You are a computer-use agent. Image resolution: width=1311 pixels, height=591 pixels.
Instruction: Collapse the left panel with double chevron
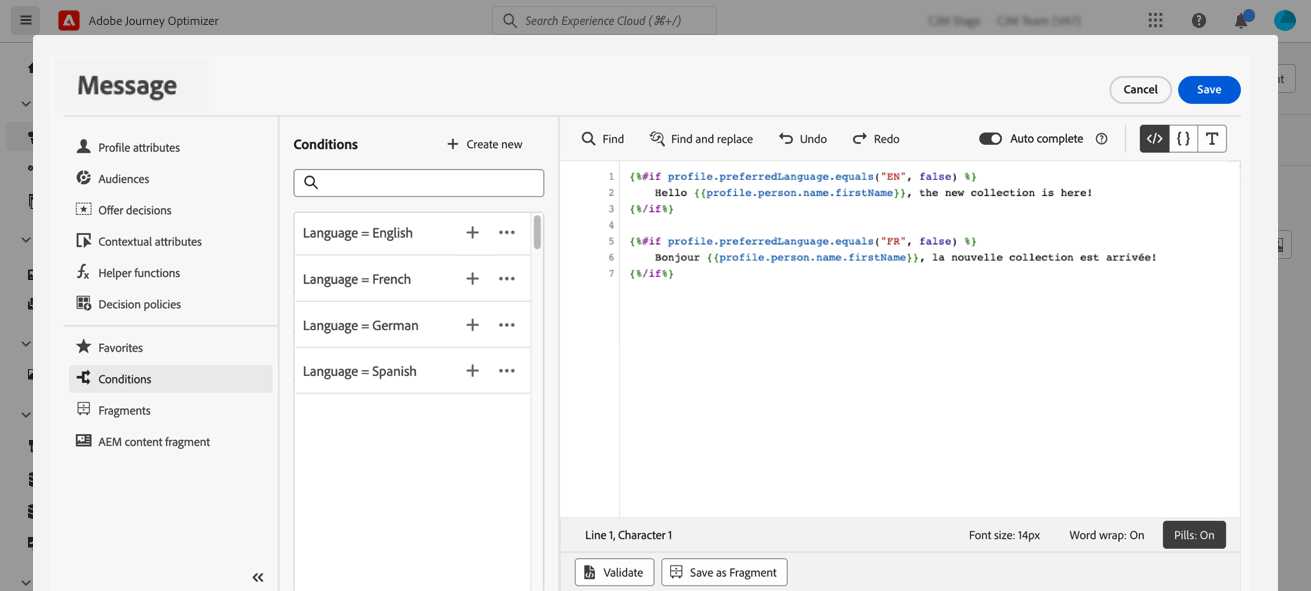(258, 577)
